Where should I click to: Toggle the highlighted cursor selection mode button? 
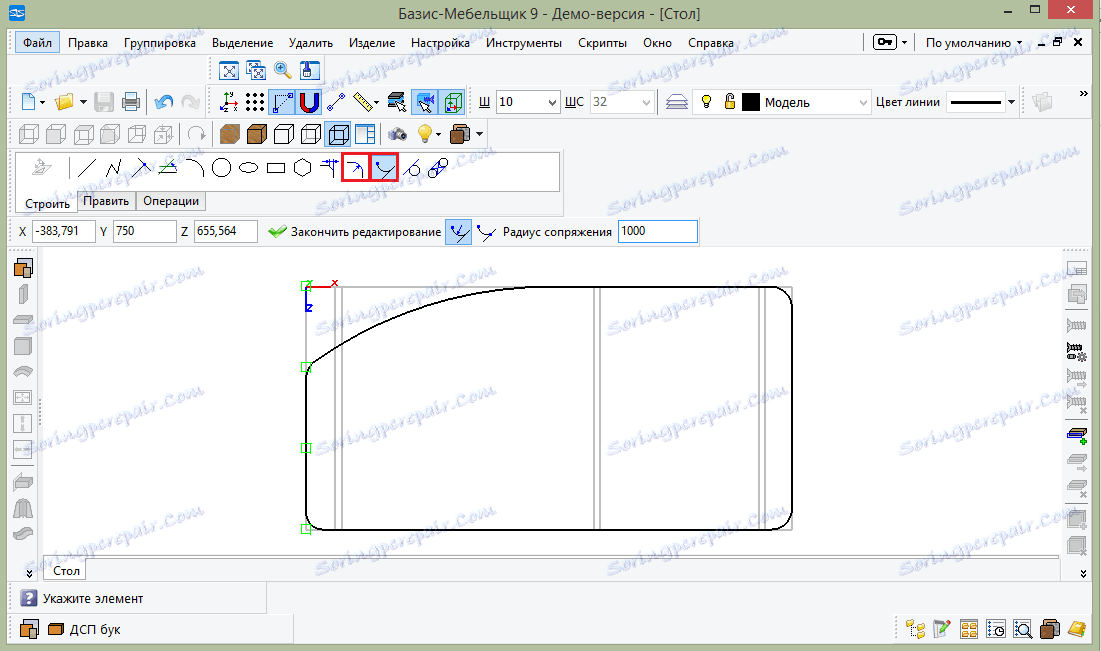[425, 103]
